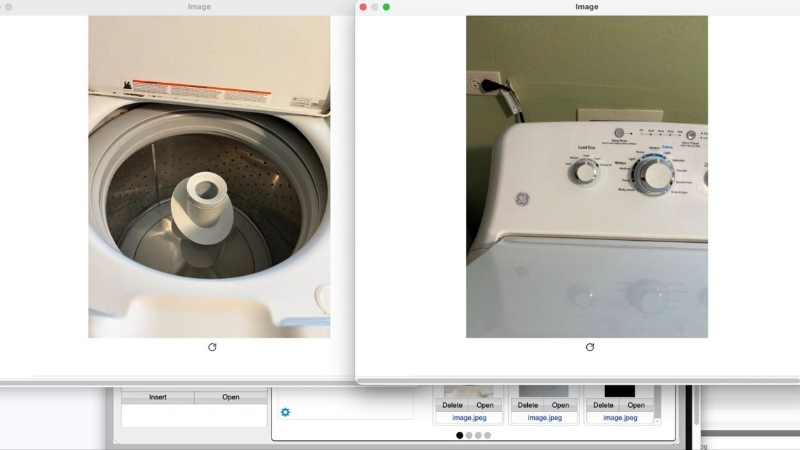The image size is (800, 450).
Task: Delete the first image.jpeg attachment
Action: [x=452, y=405]
